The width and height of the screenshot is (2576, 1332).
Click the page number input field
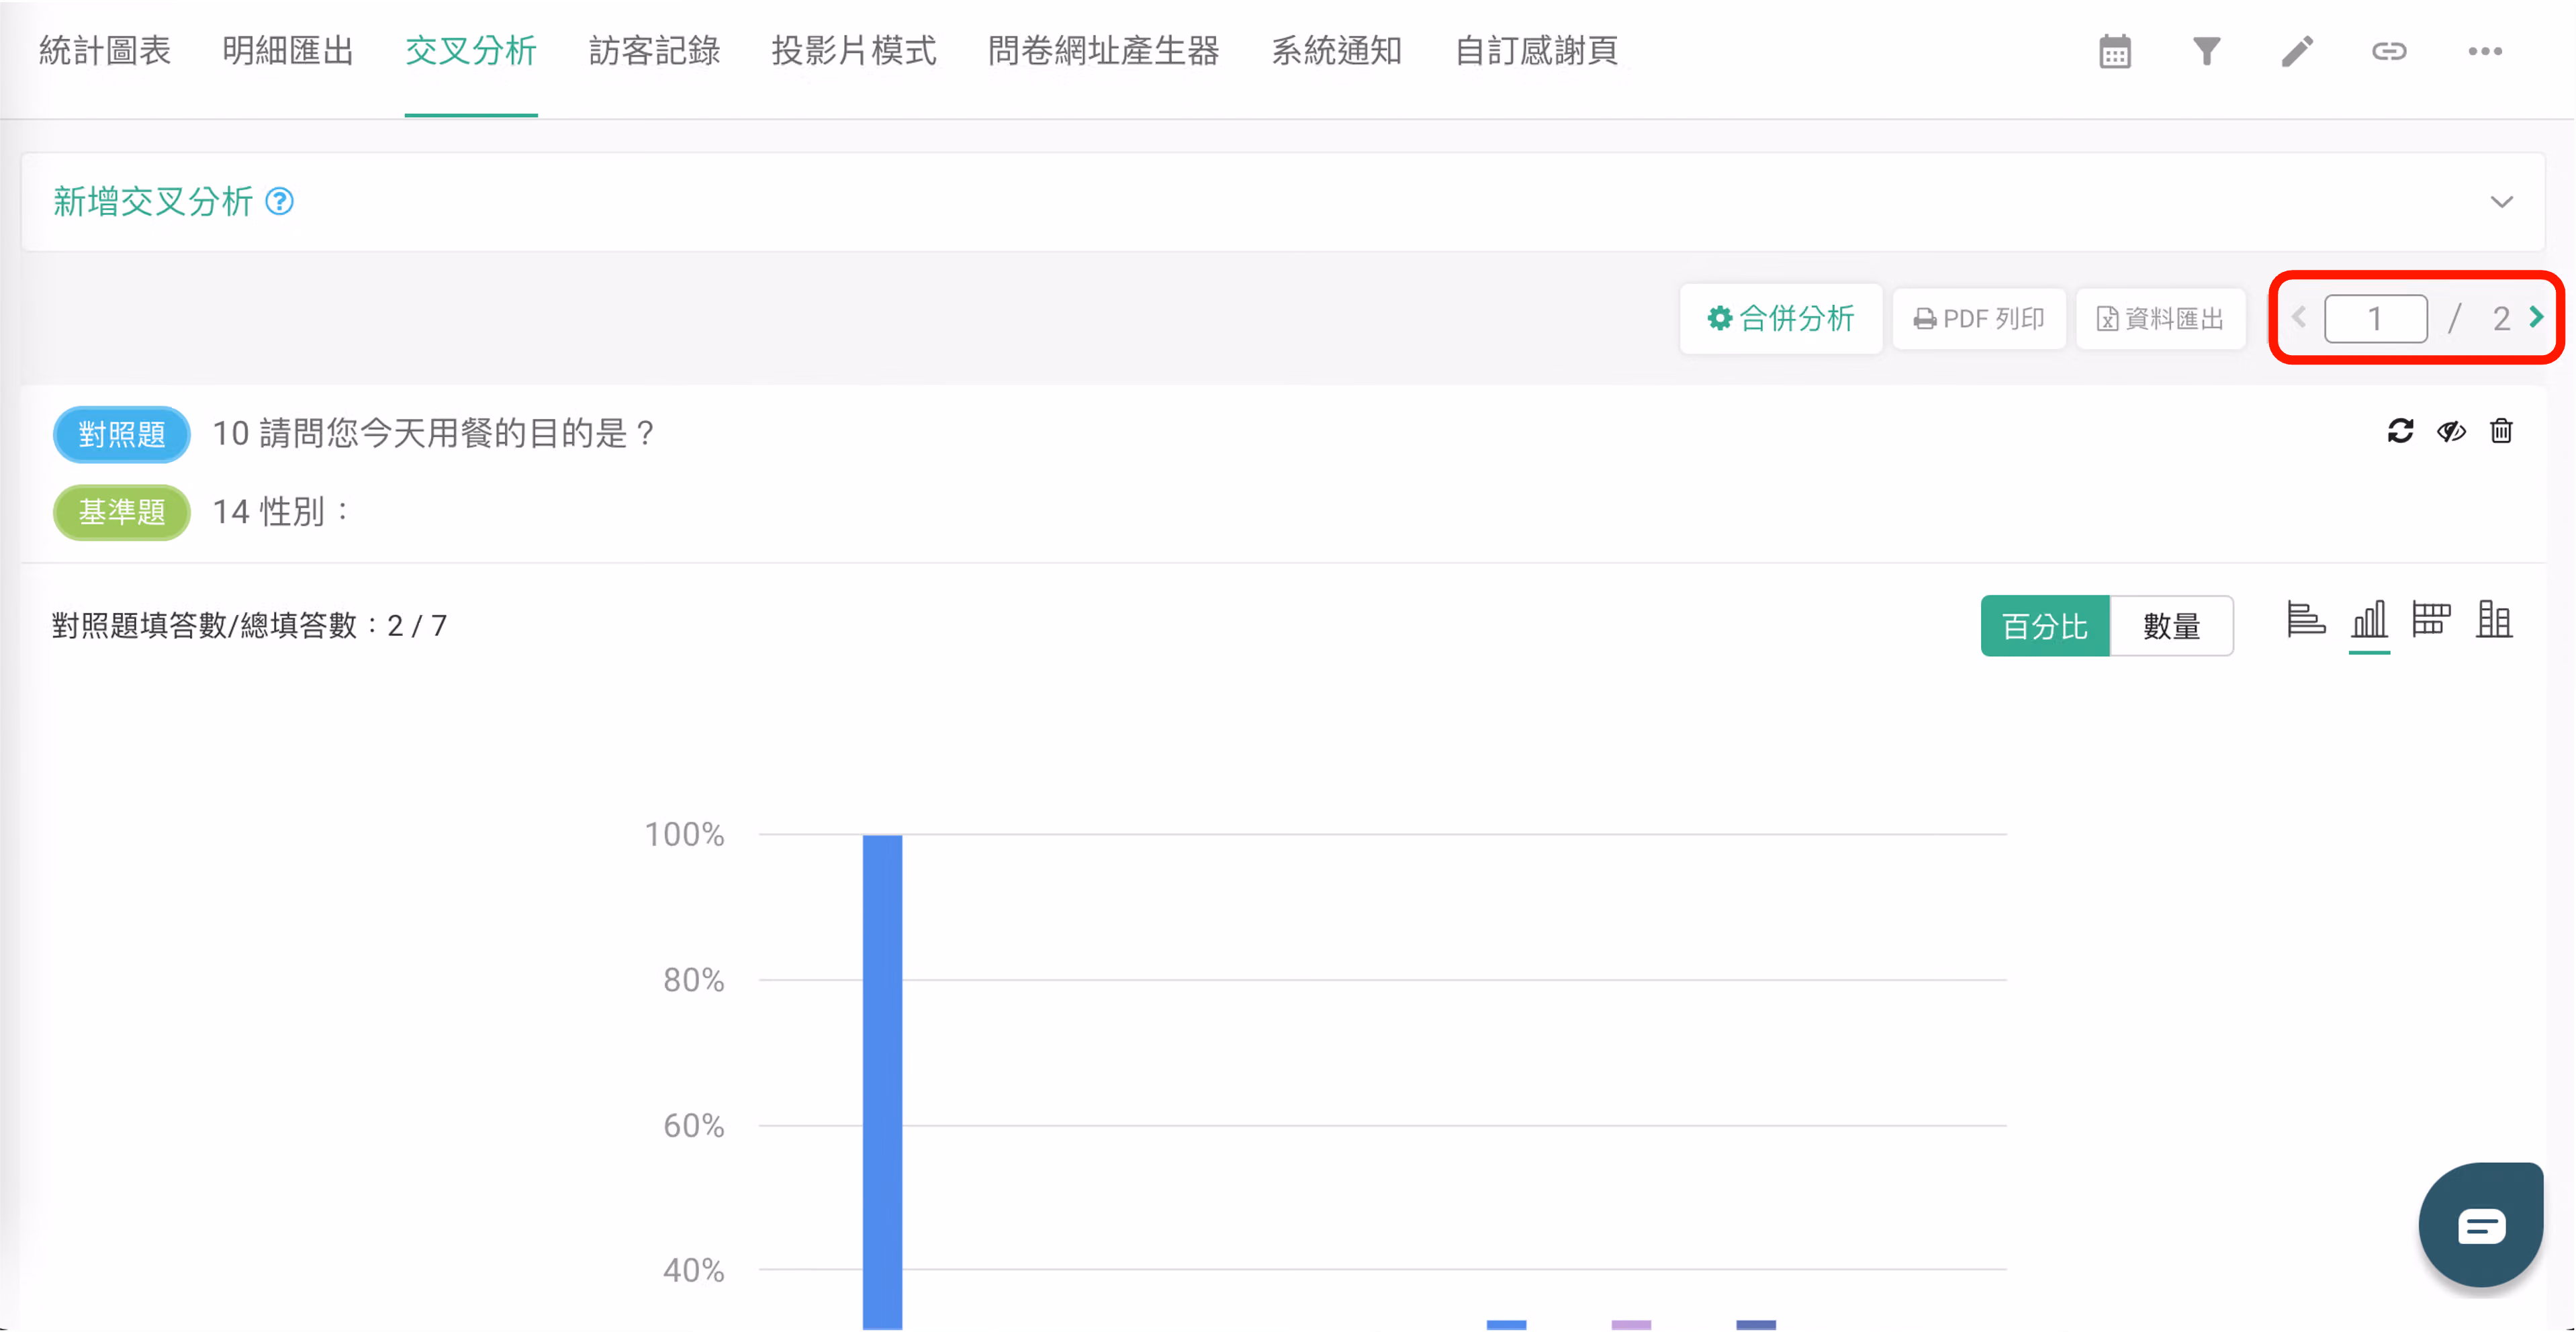(2375, 319)
